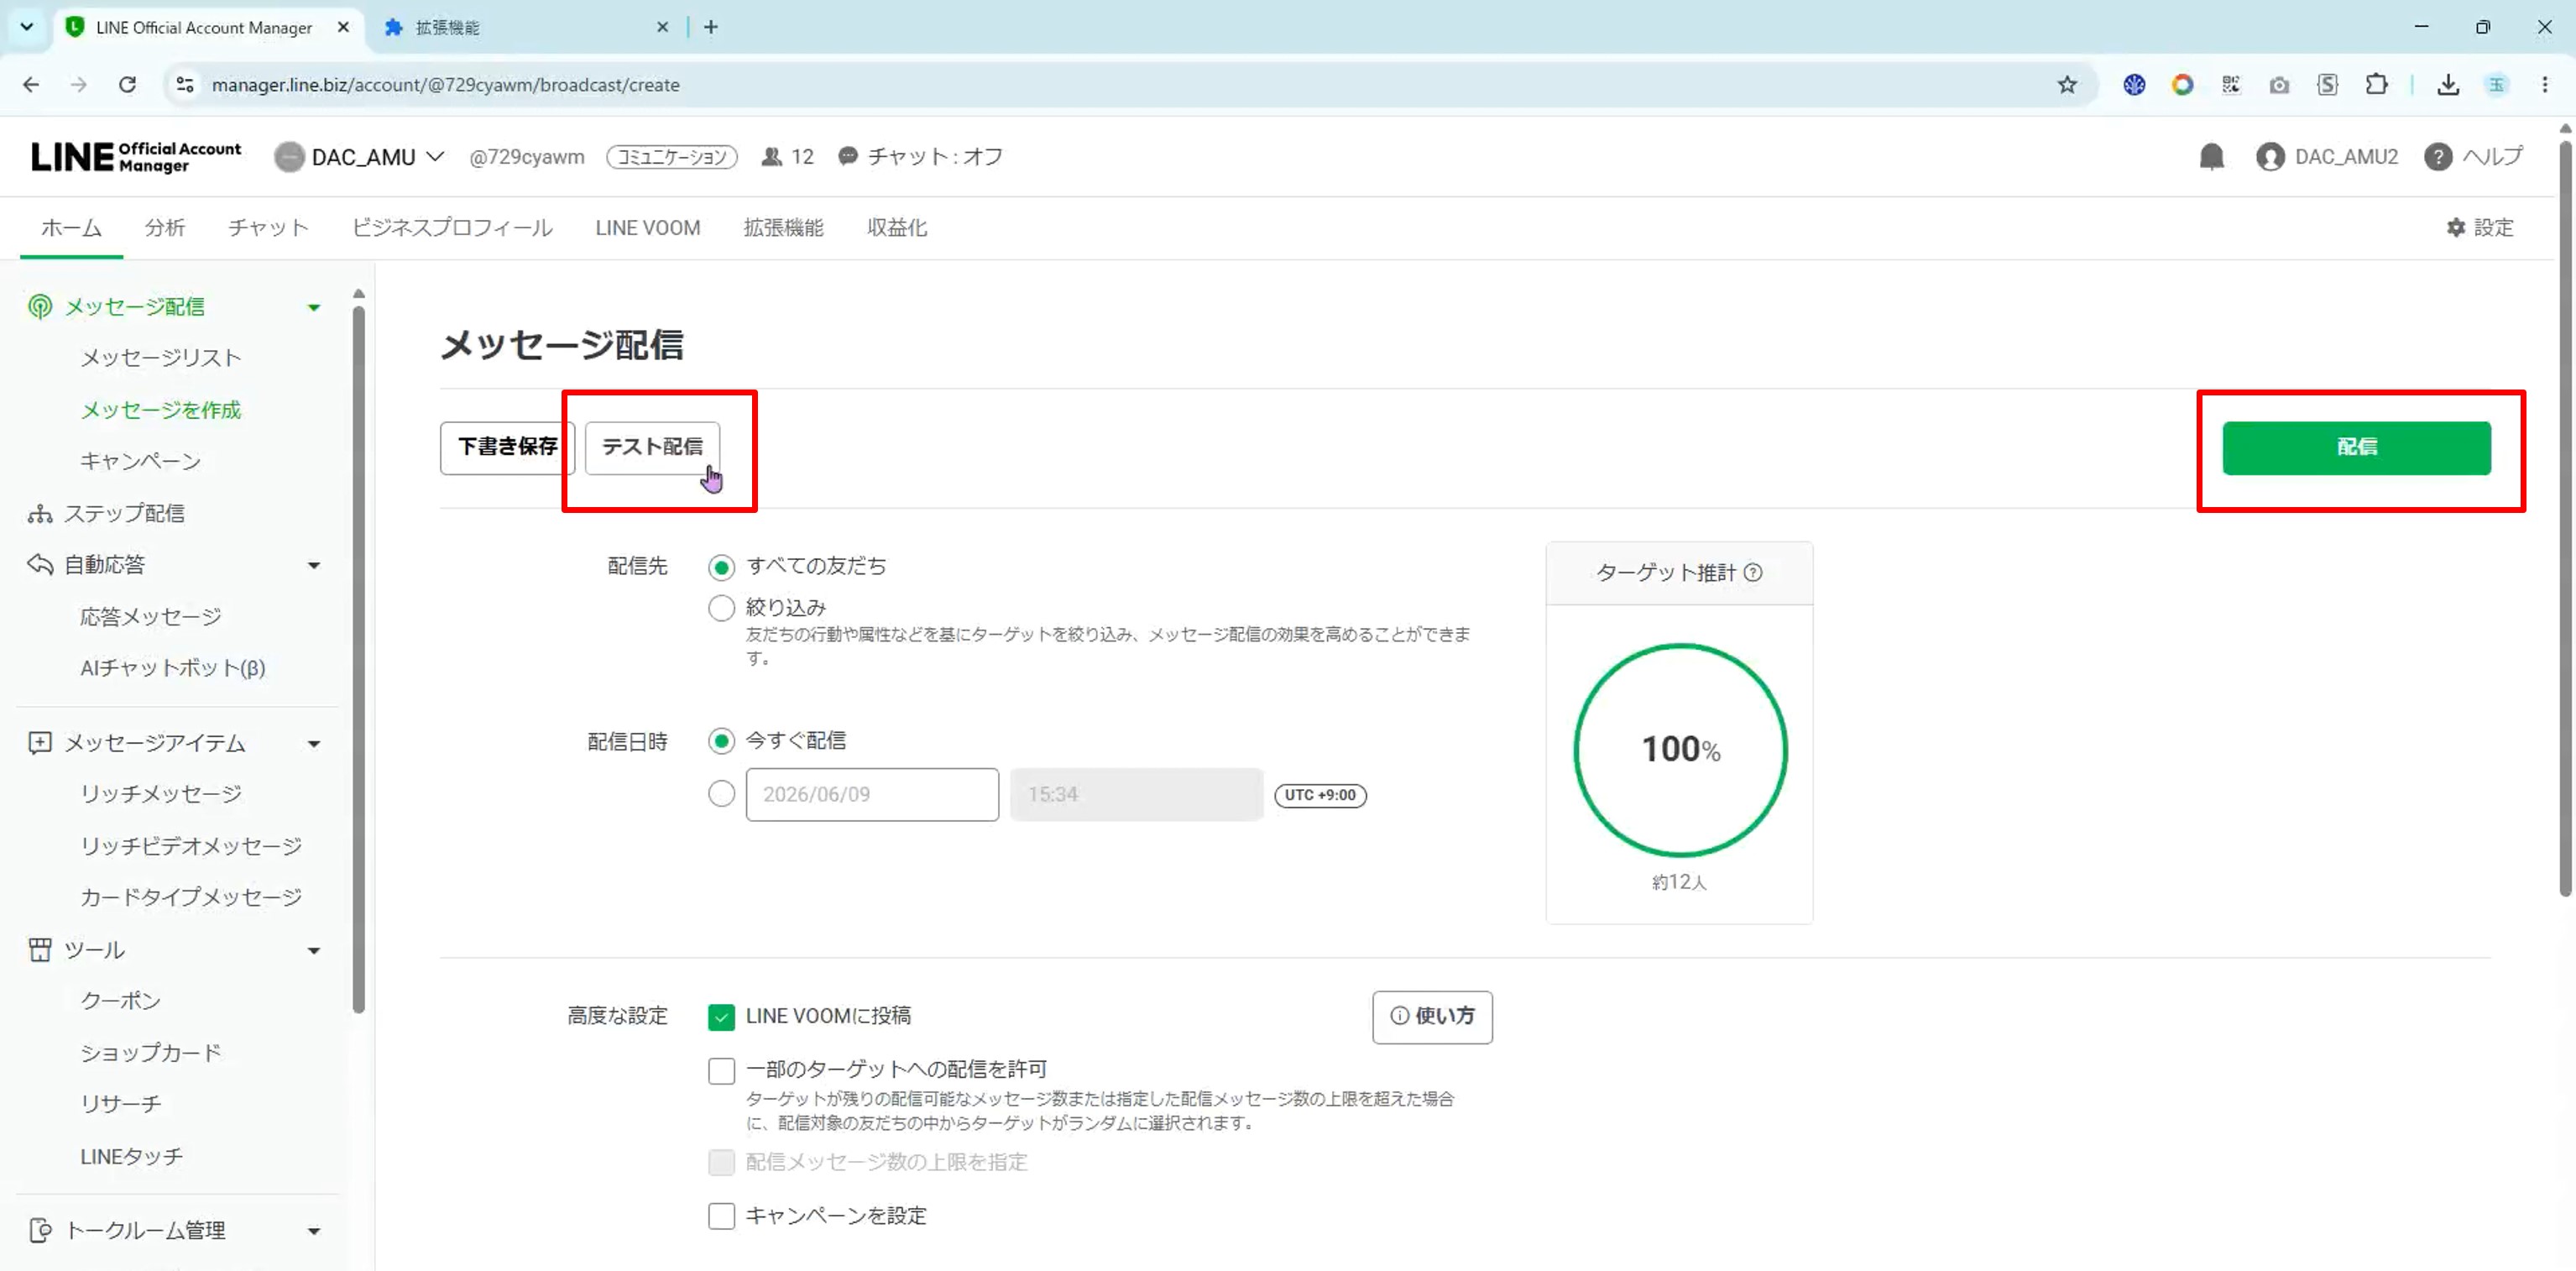
Task: Open AIチャットボット(β) in the sidebar
Action: tap(173, 668)
